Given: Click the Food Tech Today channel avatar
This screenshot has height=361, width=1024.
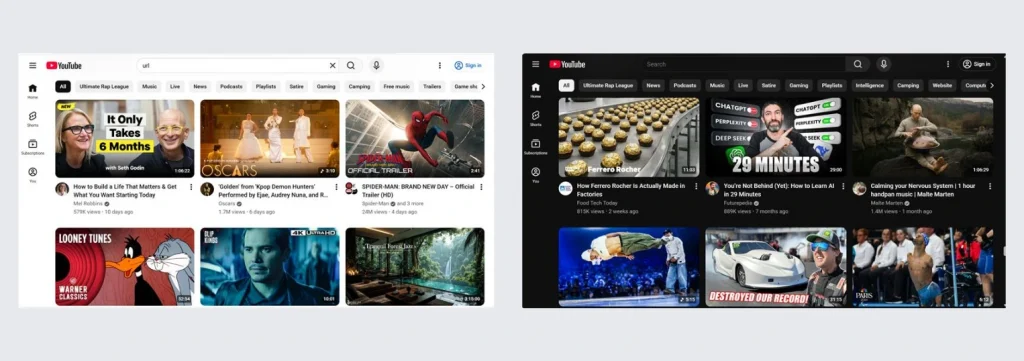Looking at the screenshot, I should [566, 188].
